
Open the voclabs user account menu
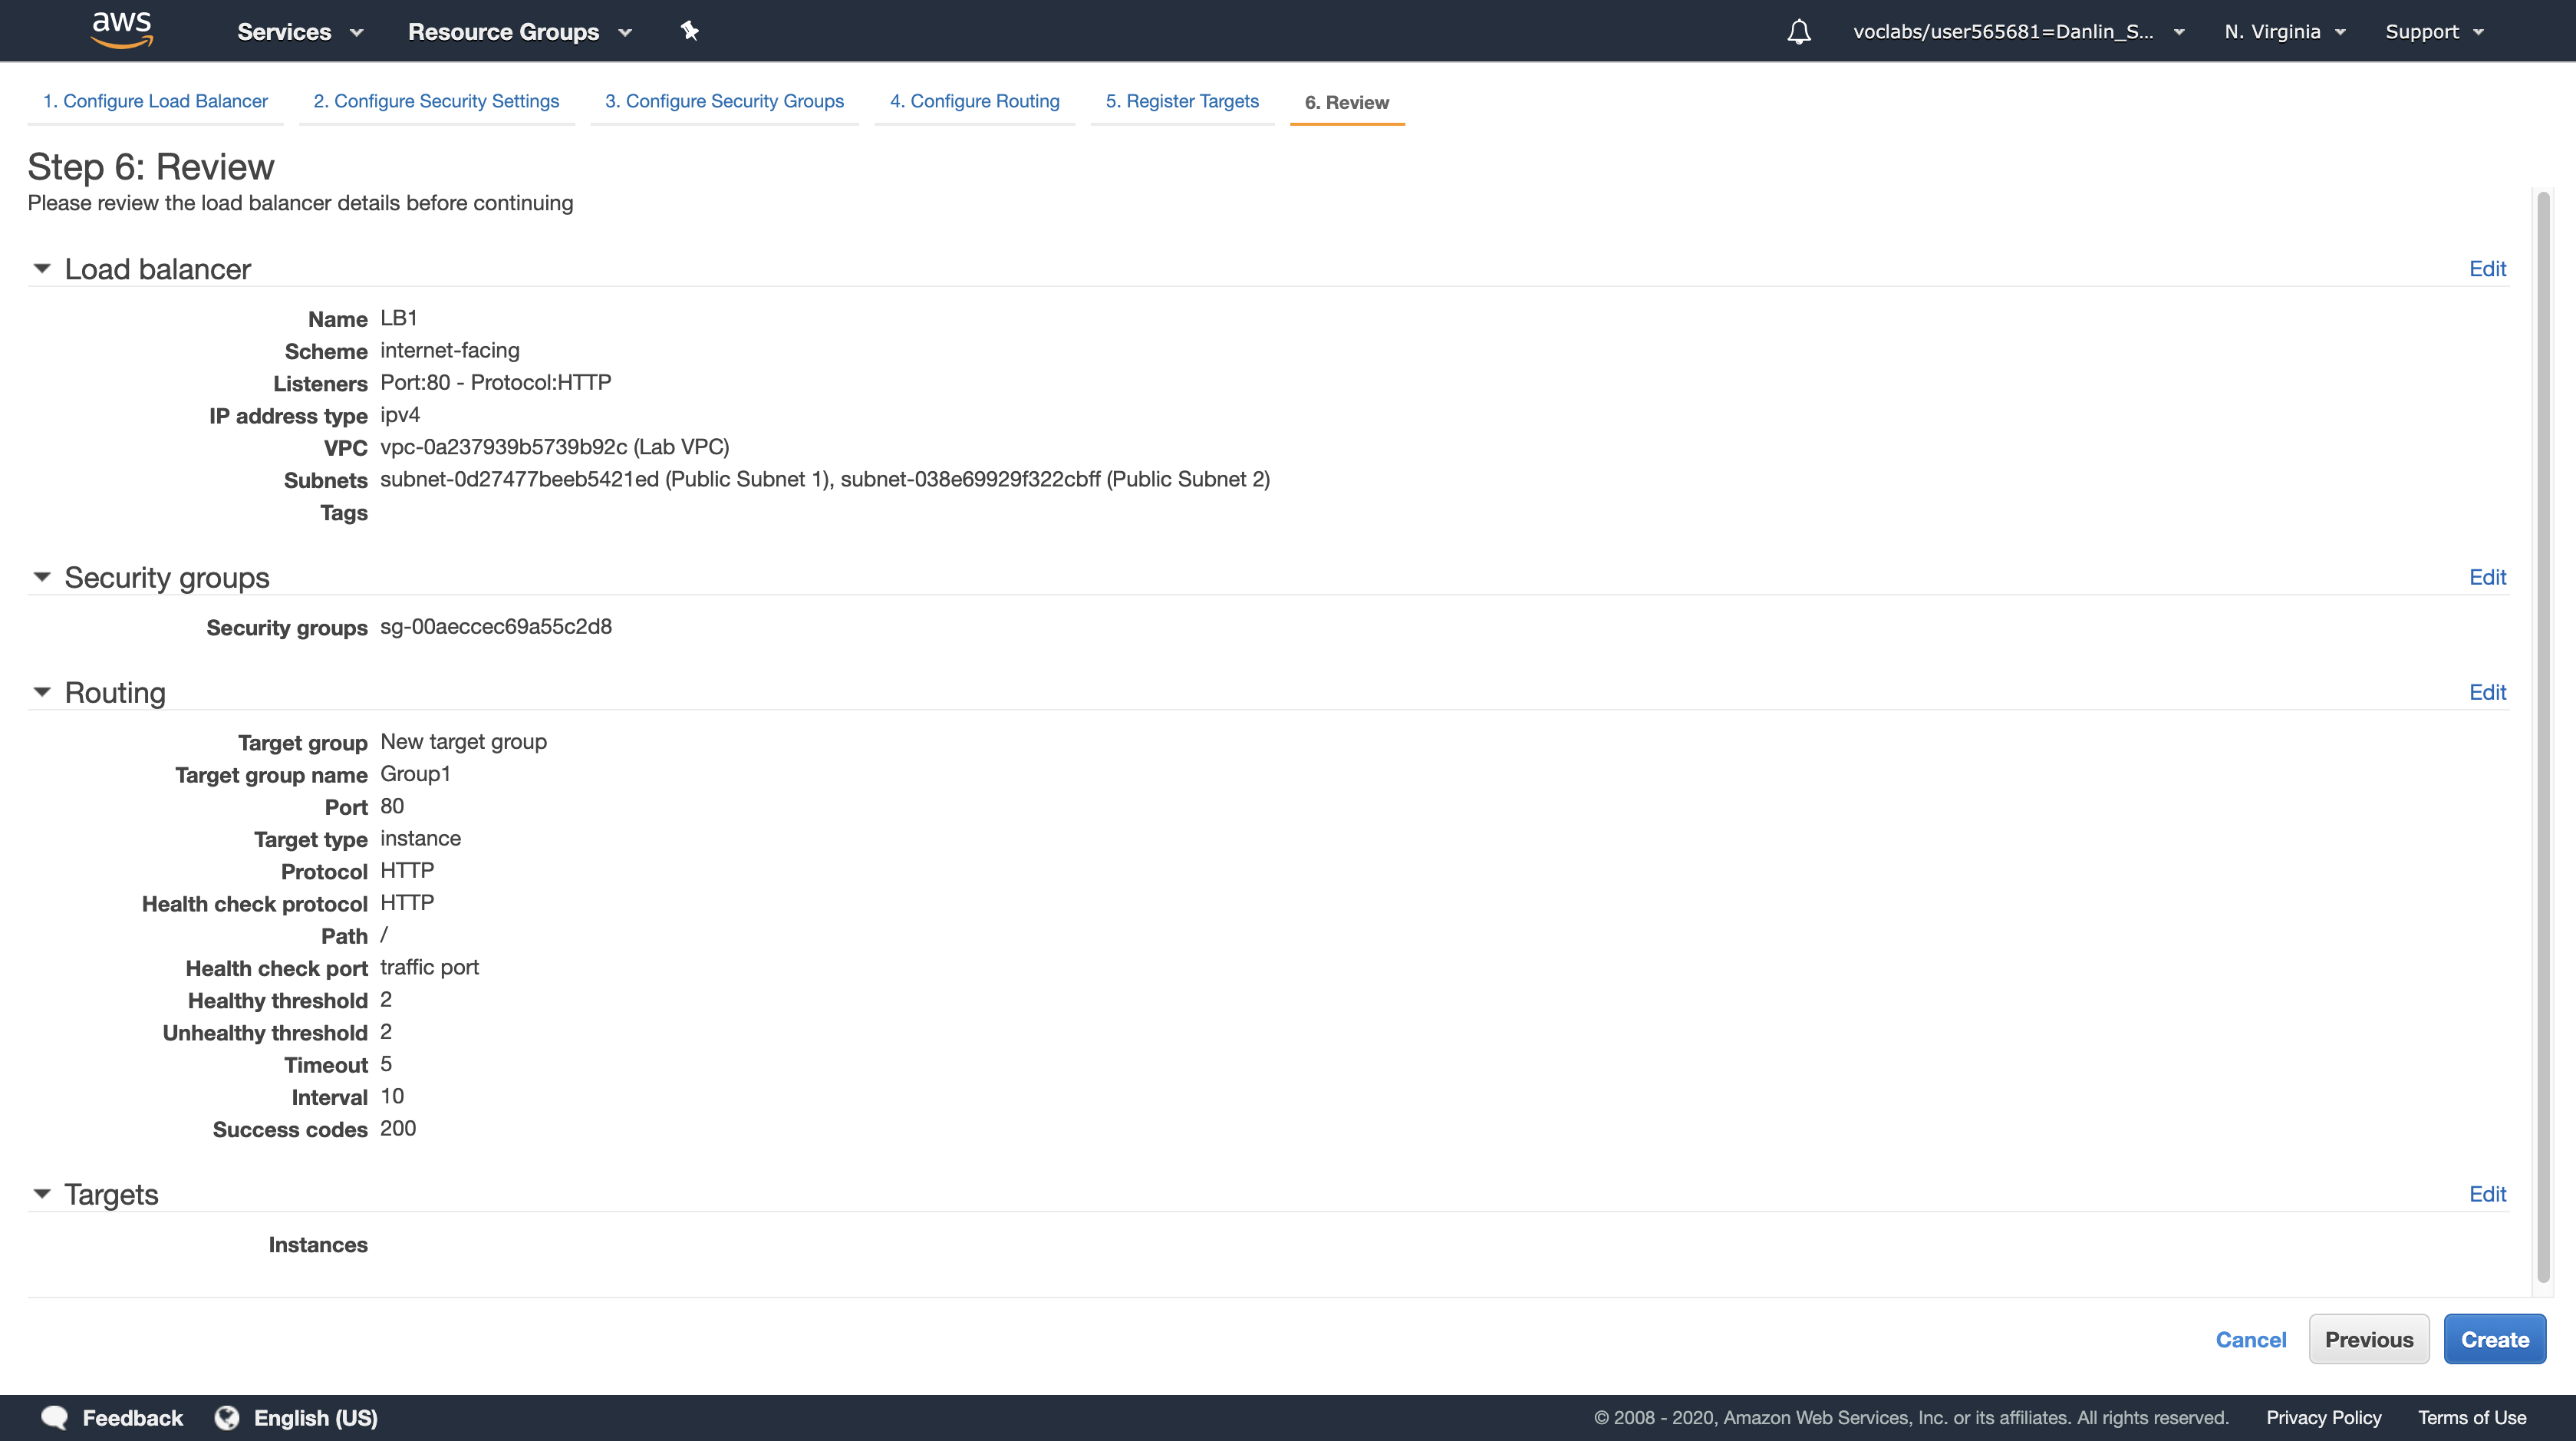tap(2017, 32)
